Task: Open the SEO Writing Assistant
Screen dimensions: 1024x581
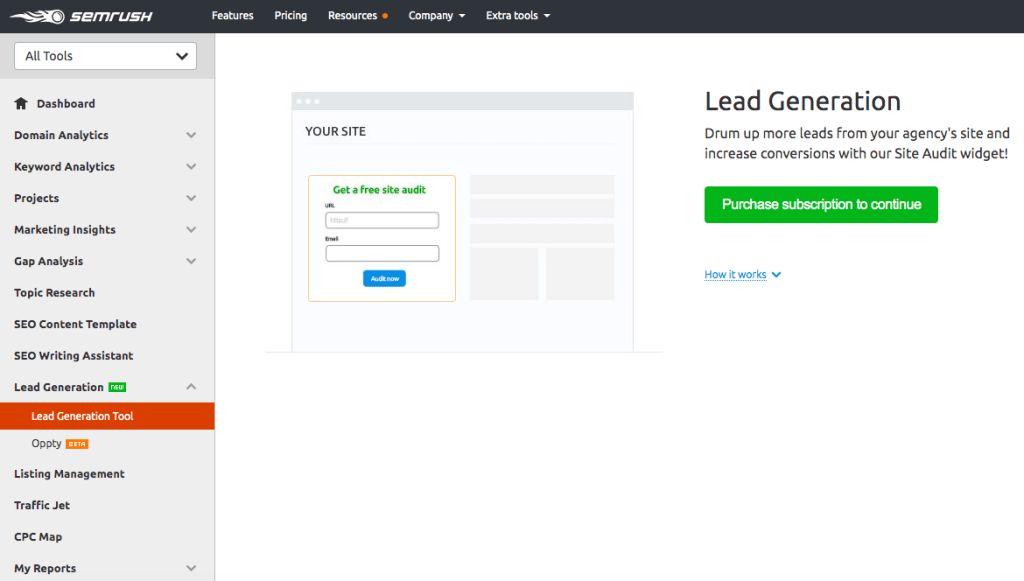Action: click(75, 355)
